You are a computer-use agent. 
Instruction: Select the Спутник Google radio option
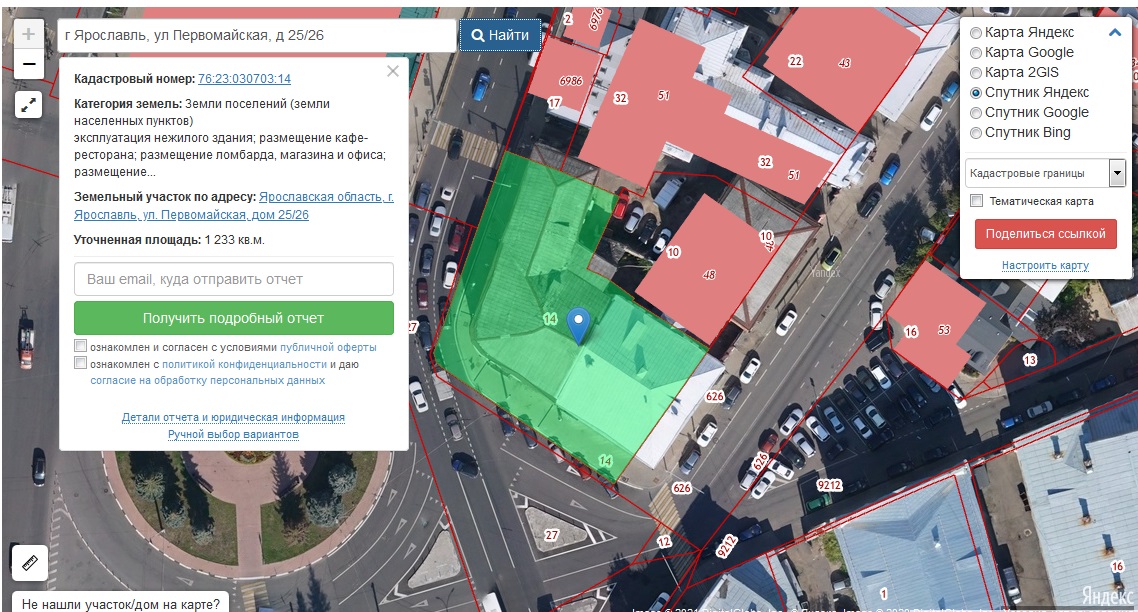tap(976, 113)
